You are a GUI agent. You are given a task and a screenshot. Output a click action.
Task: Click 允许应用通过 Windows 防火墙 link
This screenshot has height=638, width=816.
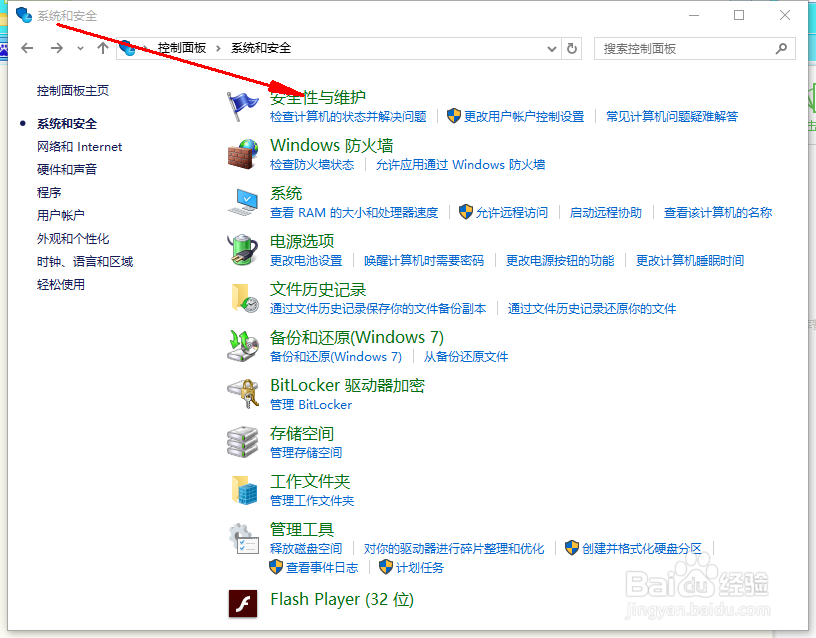461,165
